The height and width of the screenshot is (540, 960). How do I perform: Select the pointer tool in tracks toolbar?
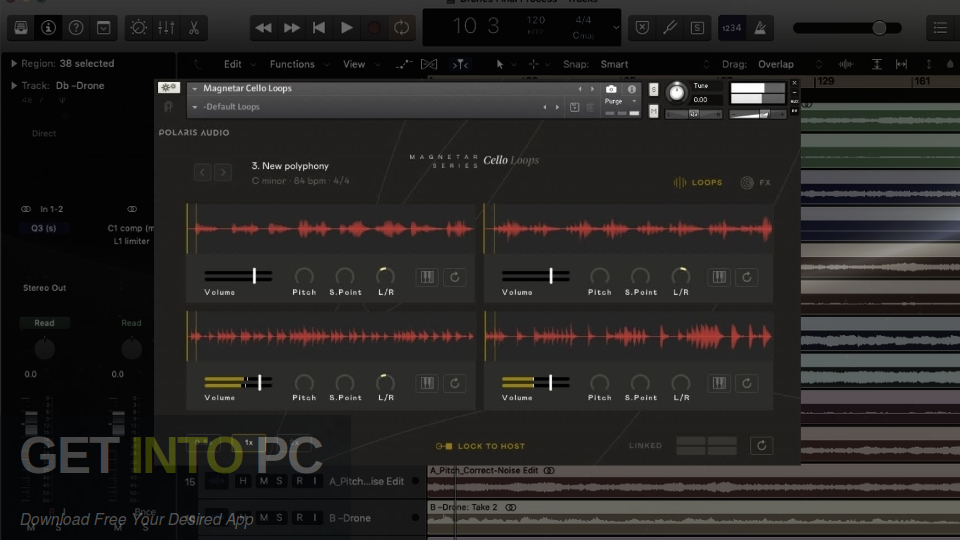pyautogui.click(x=500, y=64)
